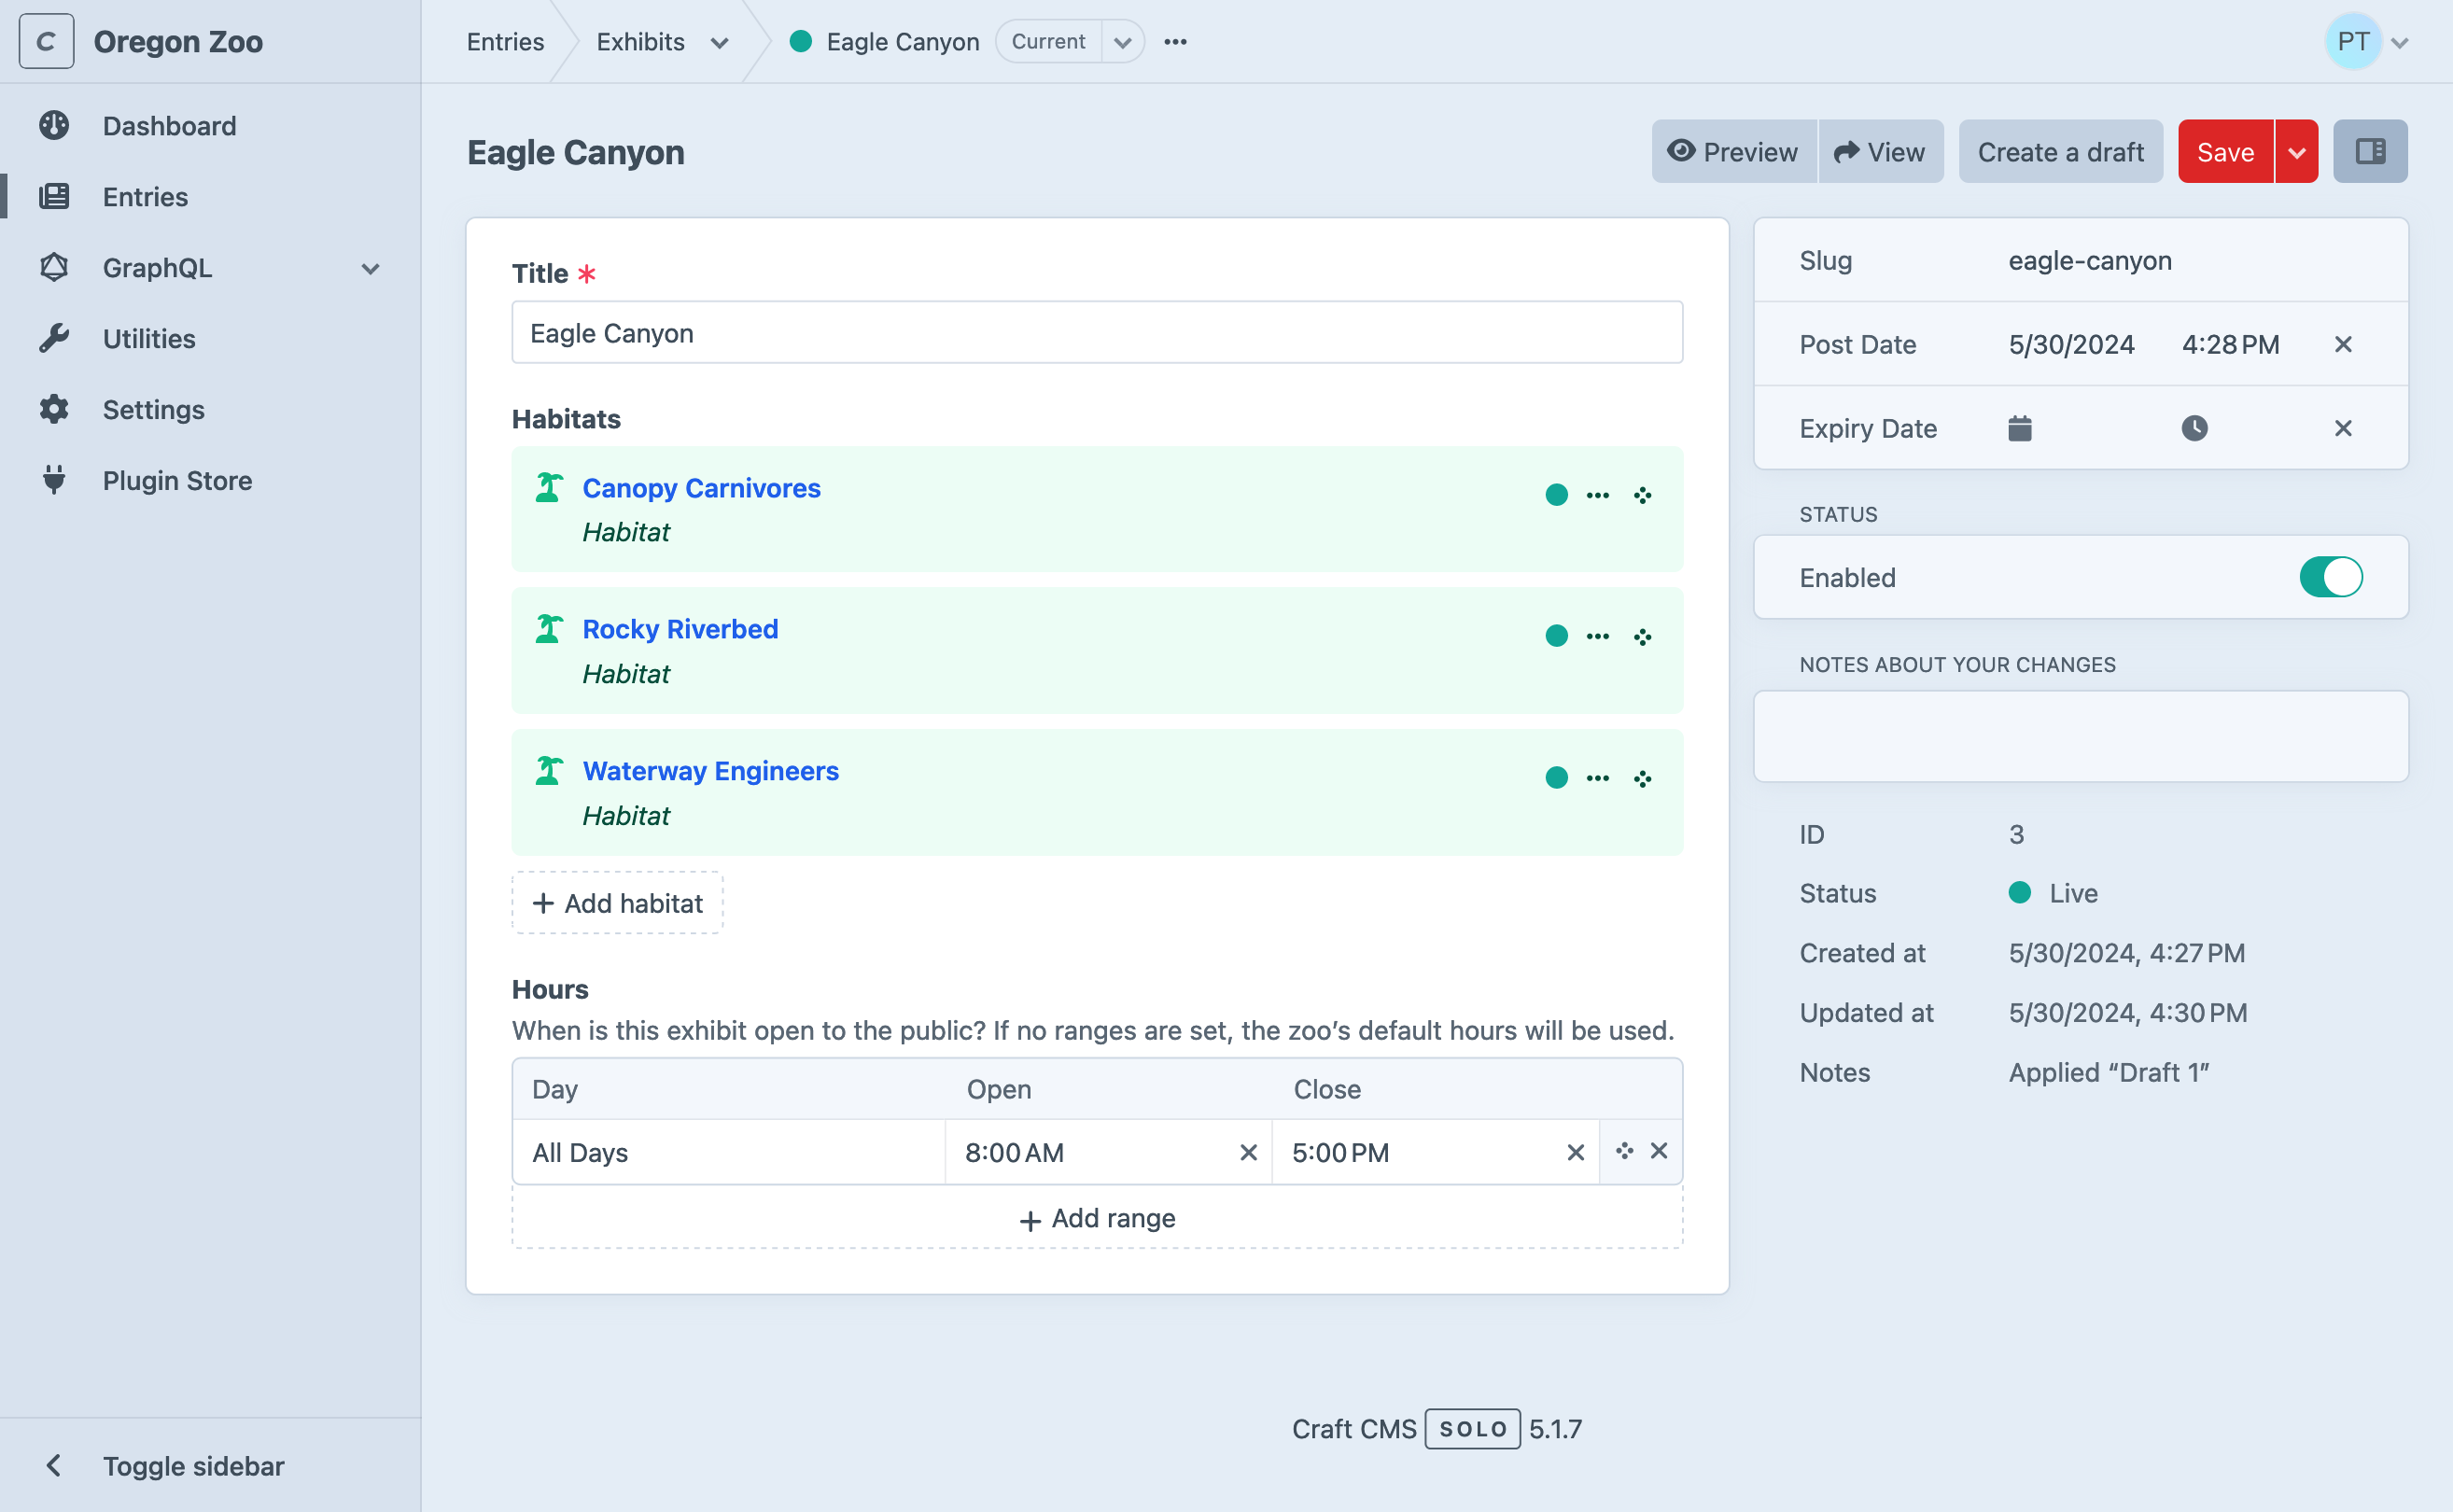2453x1512 pixels.
Task: Click the Waterway Engineers habitat status dot
Action: (x=1554, y=777)
